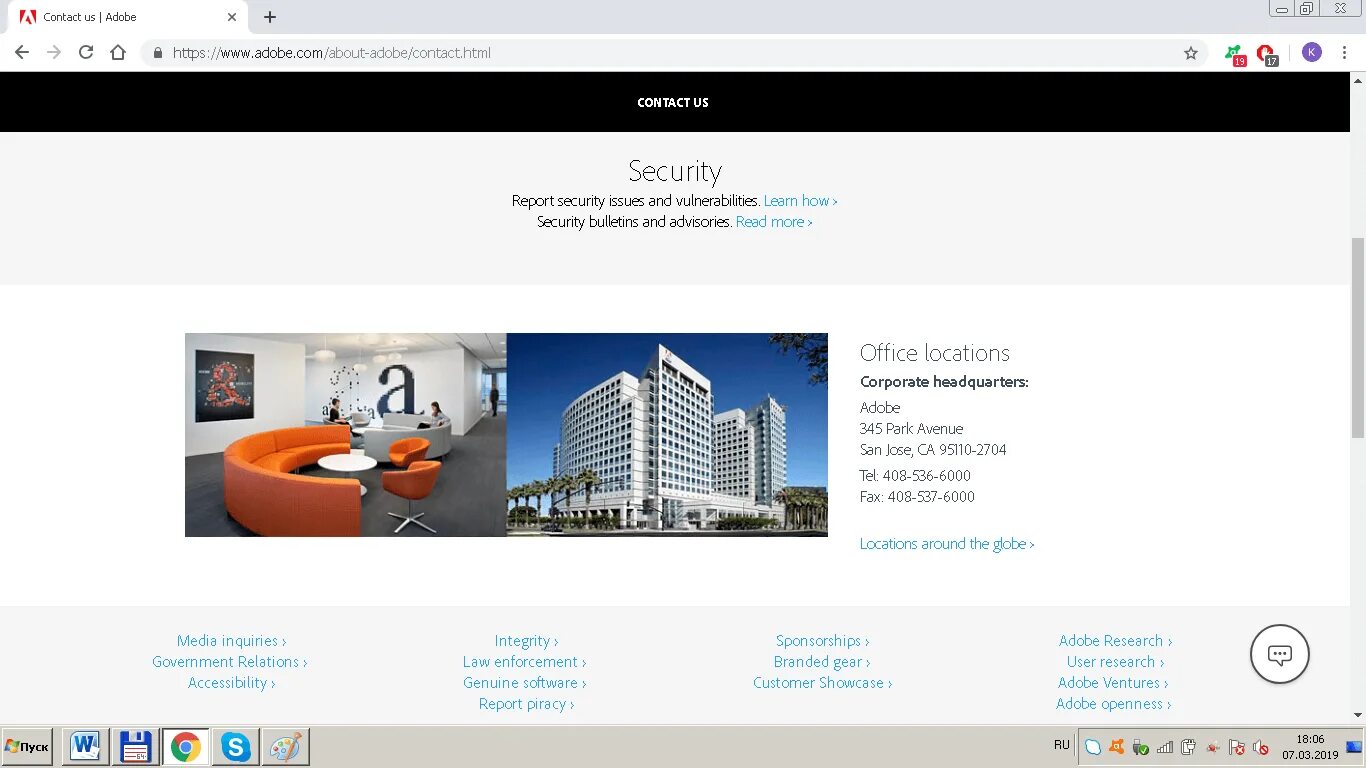Open Learn how security reporting link
Screen dimensions: 1366x768
click(x=800, y=201)
